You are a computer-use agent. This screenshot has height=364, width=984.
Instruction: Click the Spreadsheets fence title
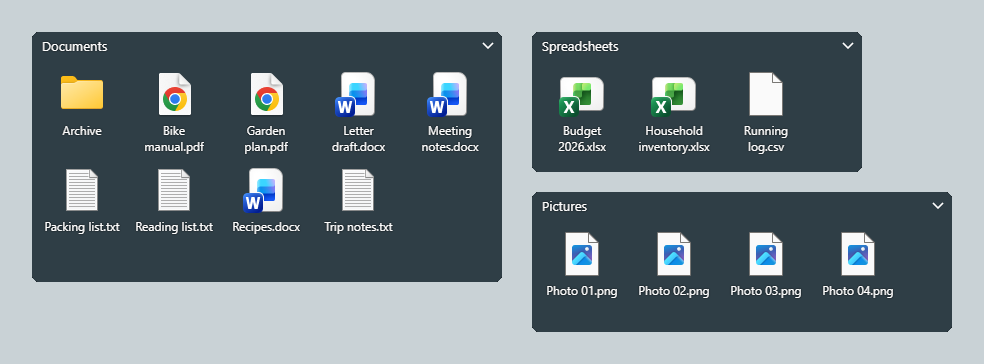pos(580,46)
